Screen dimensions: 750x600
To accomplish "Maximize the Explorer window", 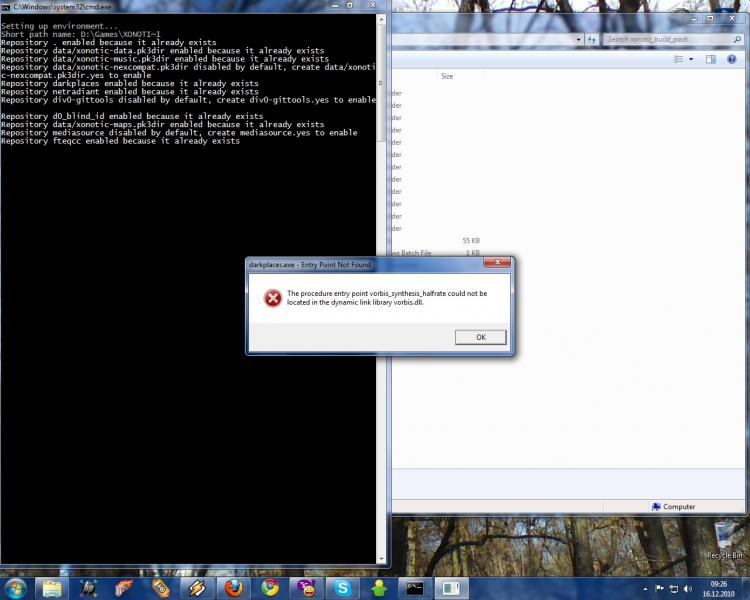I will (710, 19).
